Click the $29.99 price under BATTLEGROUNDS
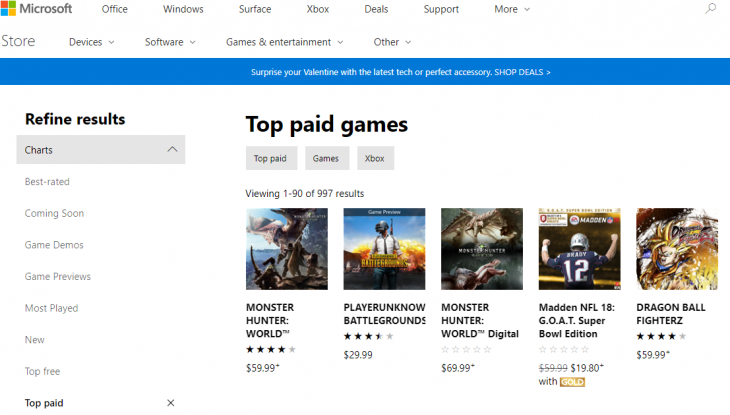Viewport: 730px width, 415px height. pyautogui.click(x=358, y=355)
